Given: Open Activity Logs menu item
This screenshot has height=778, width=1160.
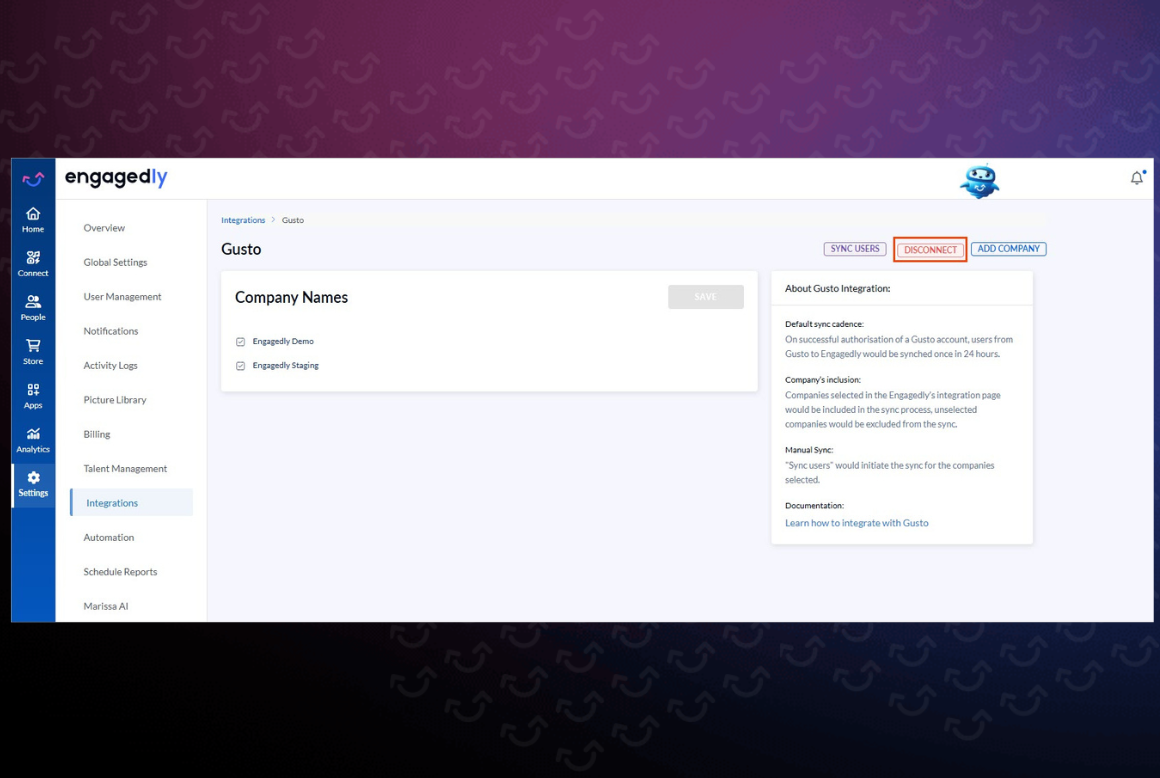Looking at the screenshot, I should [110, 365].
